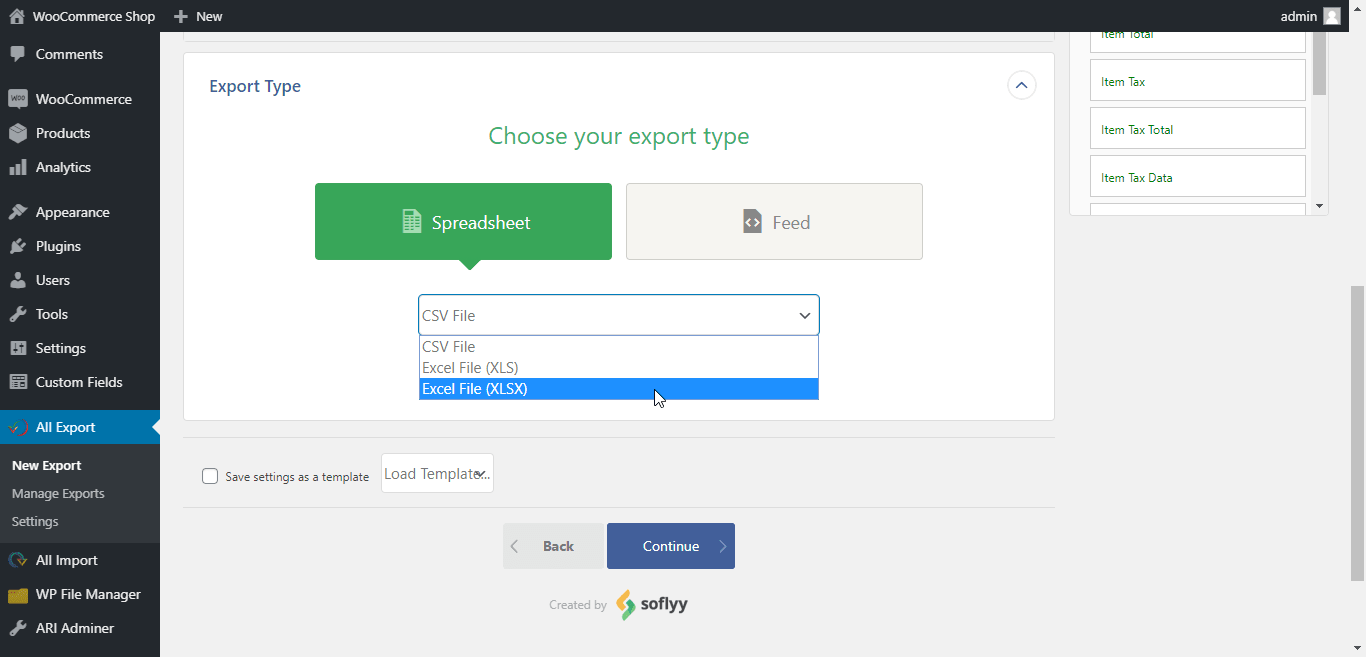Select the Item Tax field
The width and height of the screenshot is (1366, 657).
pyautogui.click(x=1198, y=81)
